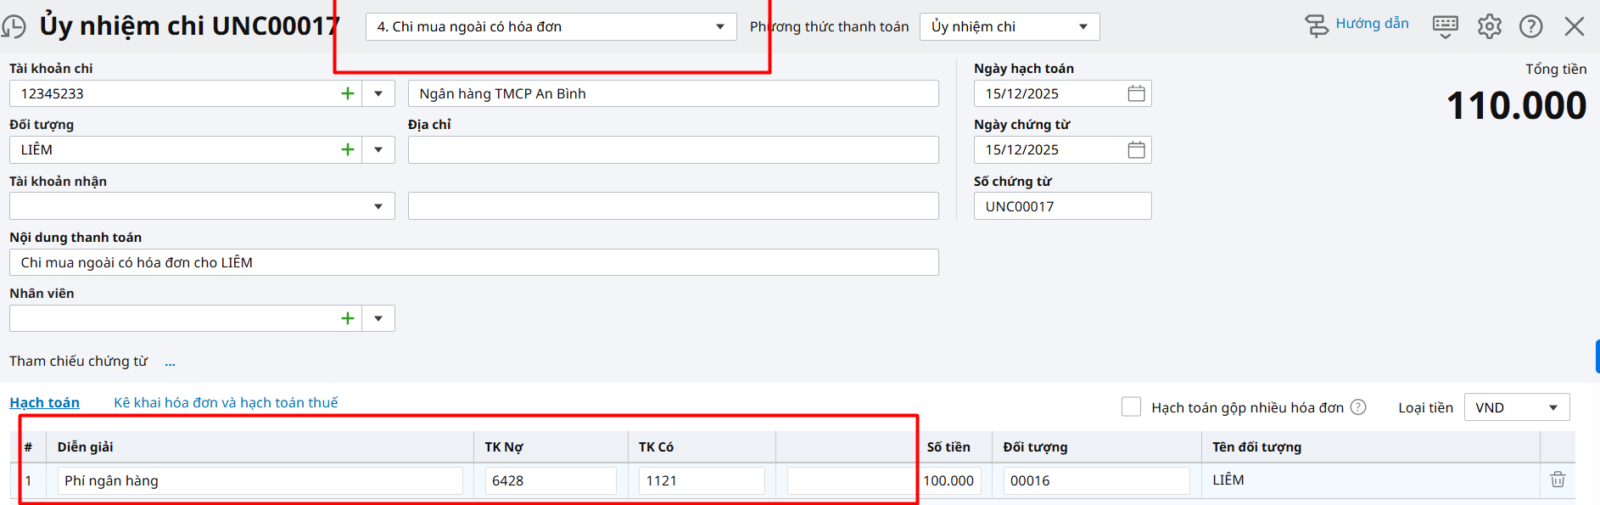Viewport: 1600px width, 505px height.
Task: Add new account with Tài khoản chi plus icon
Action: [x=347, y=94]
